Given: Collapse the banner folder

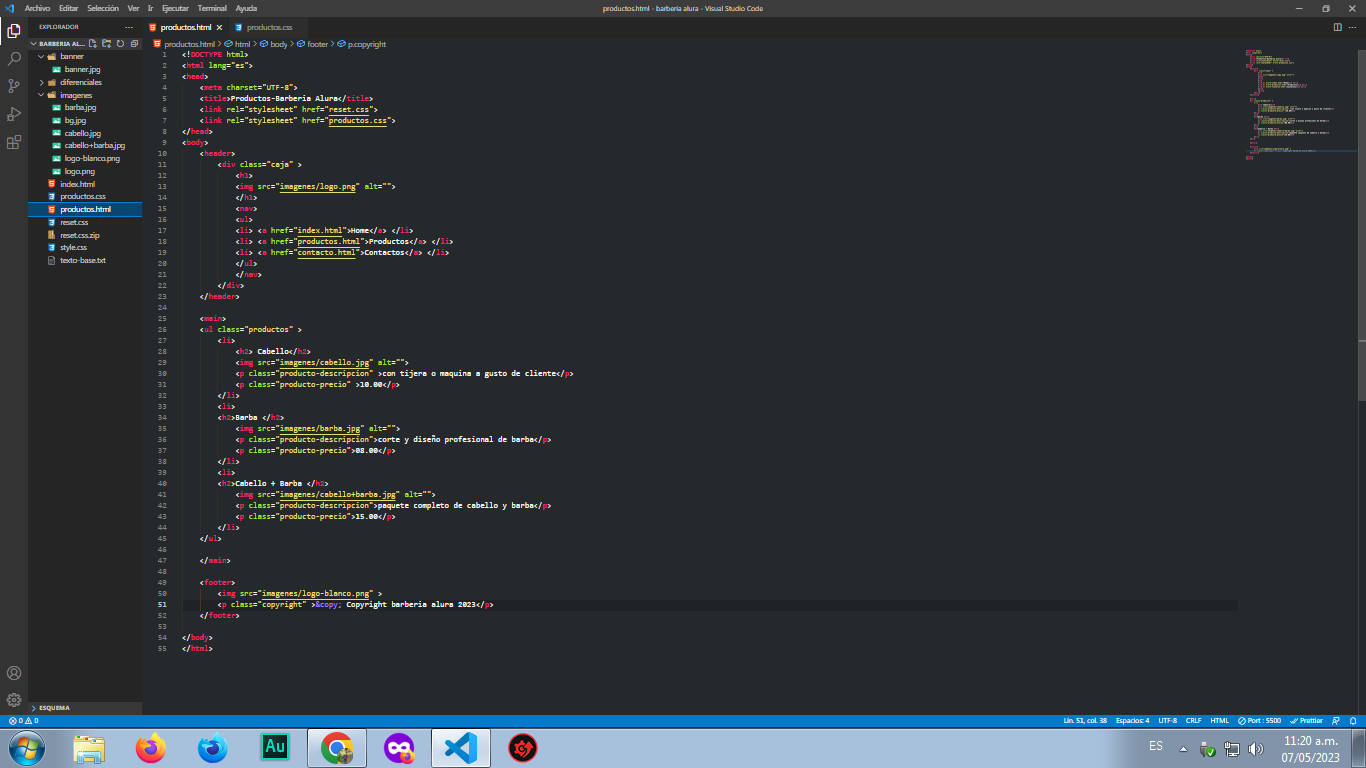Looking at the screenshot, I should pyautogui.click(x=72, y=57).
